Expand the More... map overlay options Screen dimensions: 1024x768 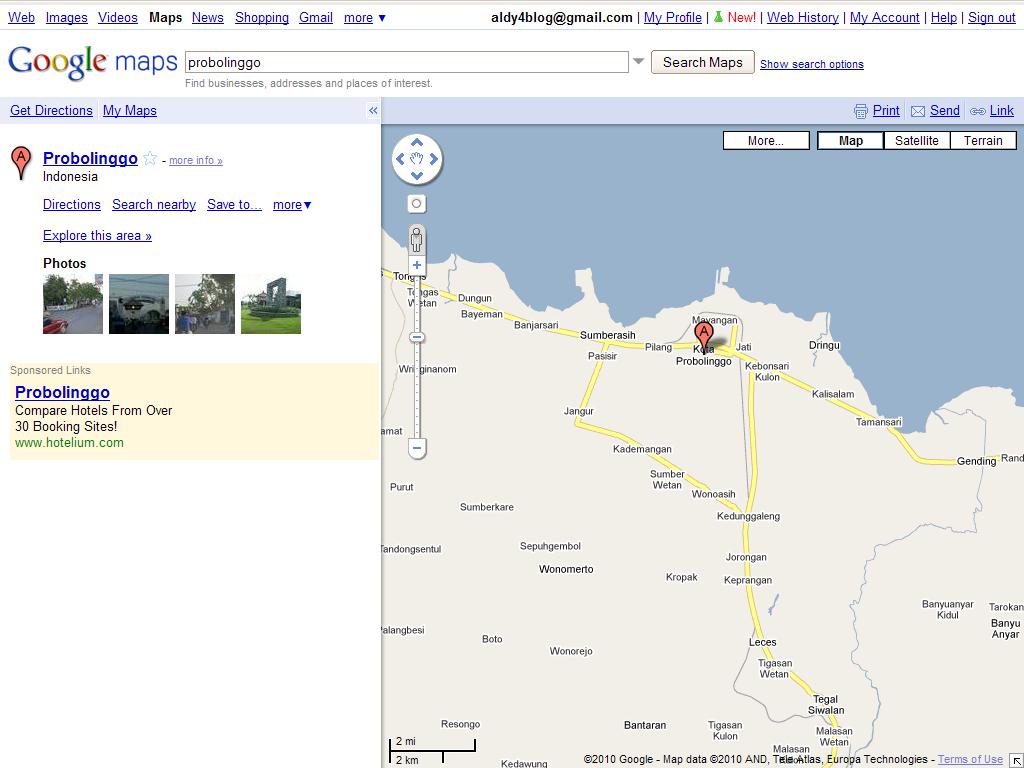tap(766, 140)
